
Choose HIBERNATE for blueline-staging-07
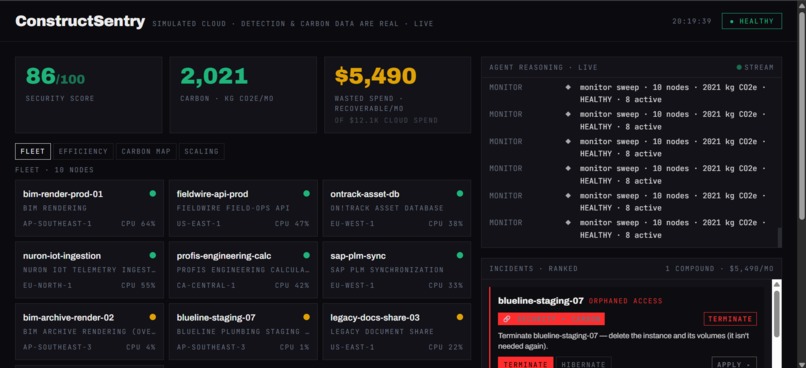tap(583, 363)
